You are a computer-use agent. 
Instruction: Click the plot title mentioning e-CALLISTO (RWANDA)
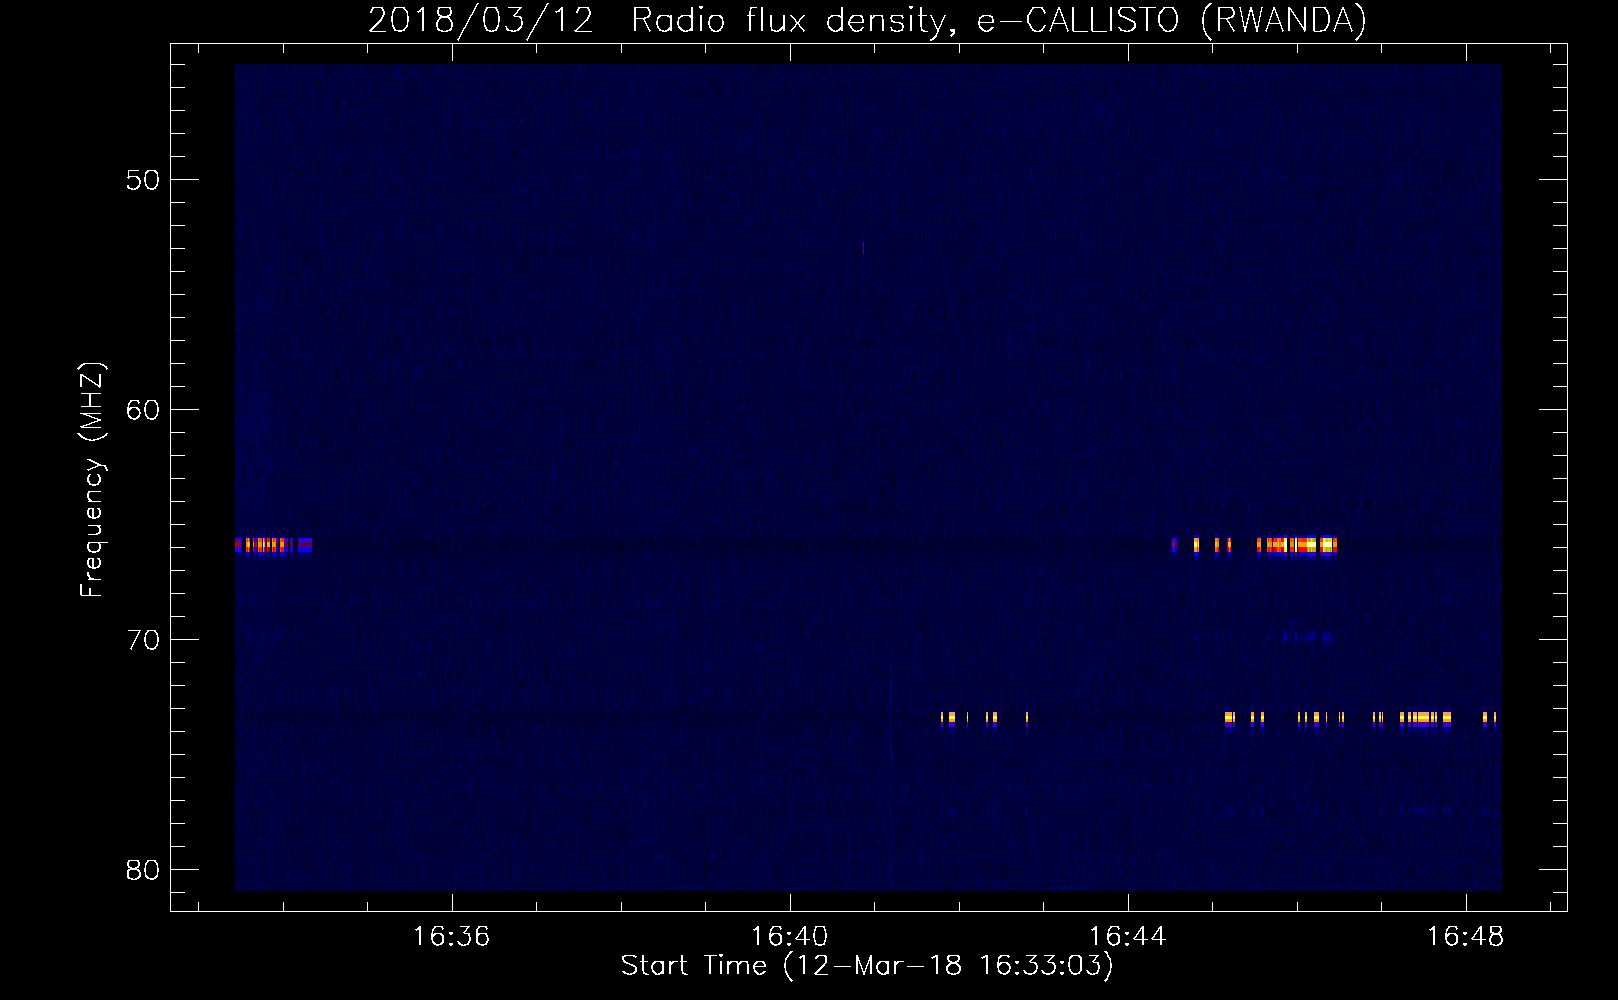[867, 20]
